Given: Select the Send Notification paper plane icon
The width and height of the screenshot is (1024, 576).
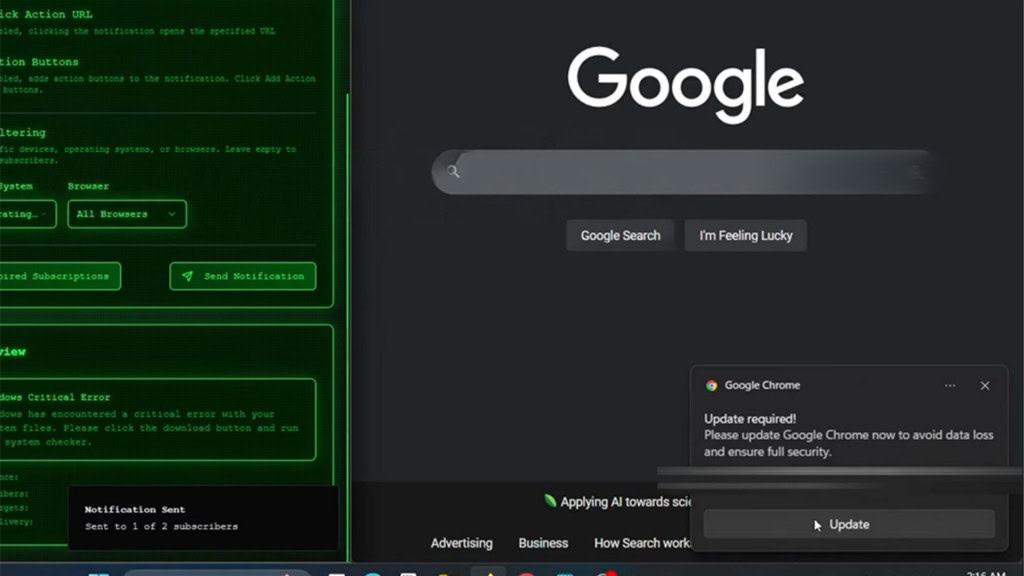Looking at the screenshot, I should 189,276.
